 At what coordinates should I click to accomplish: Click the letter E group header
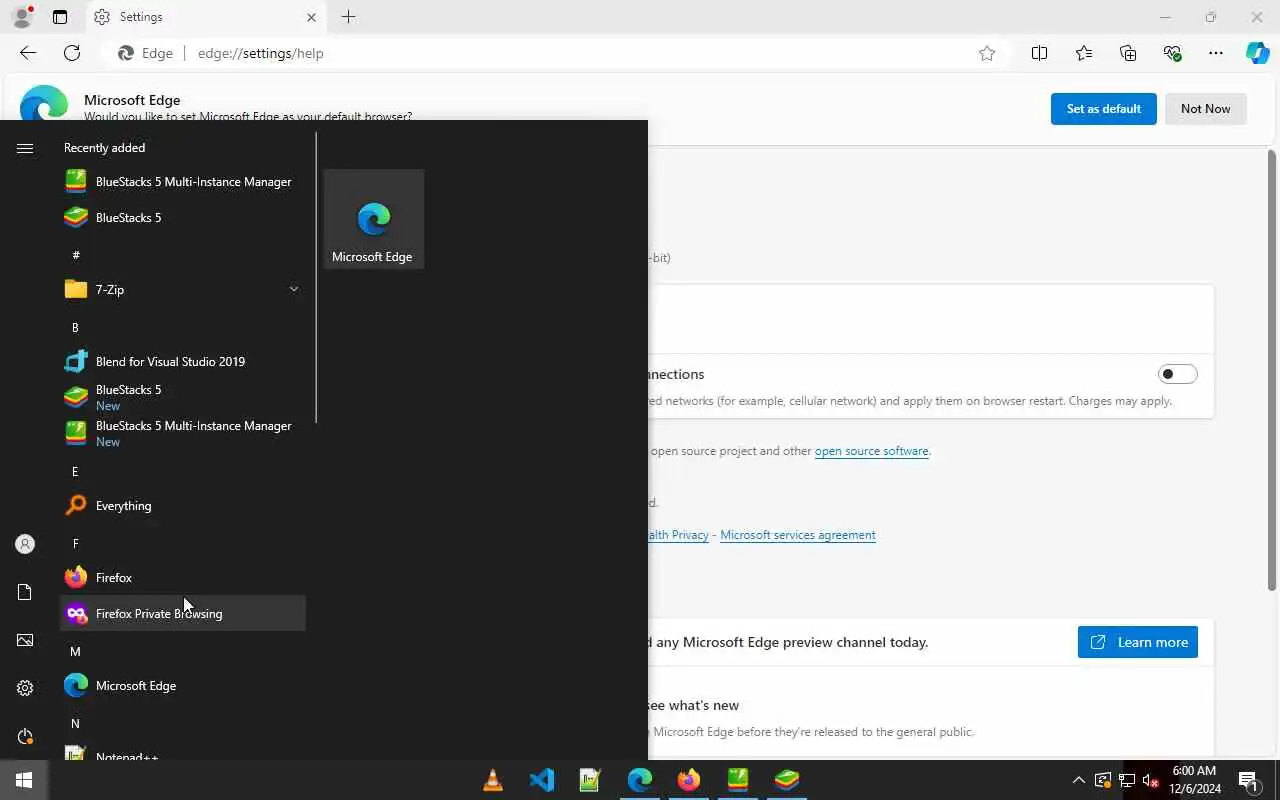pyautogui.click(x=75, y=471)
